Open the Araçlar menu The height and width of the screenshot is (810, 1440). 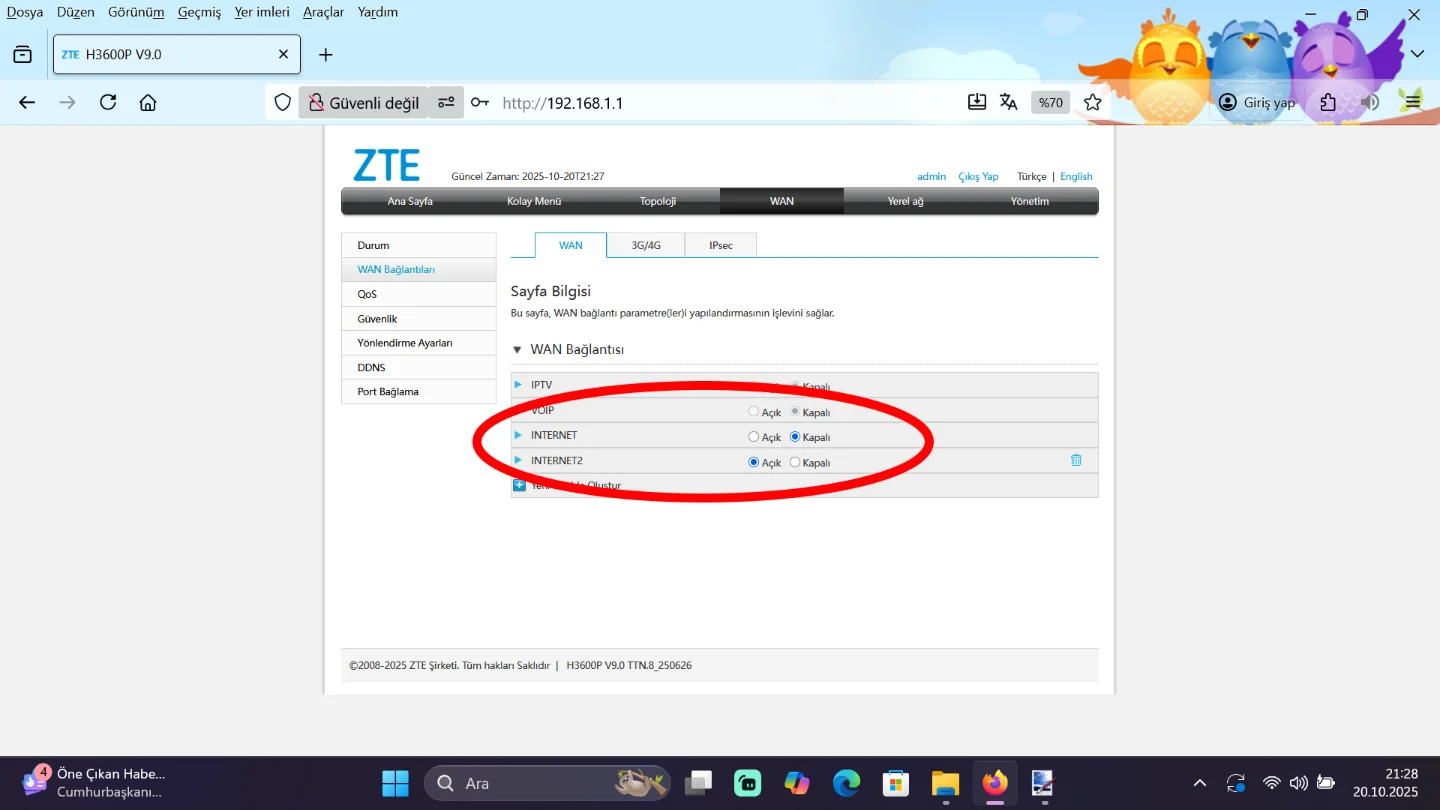(324, 12)
